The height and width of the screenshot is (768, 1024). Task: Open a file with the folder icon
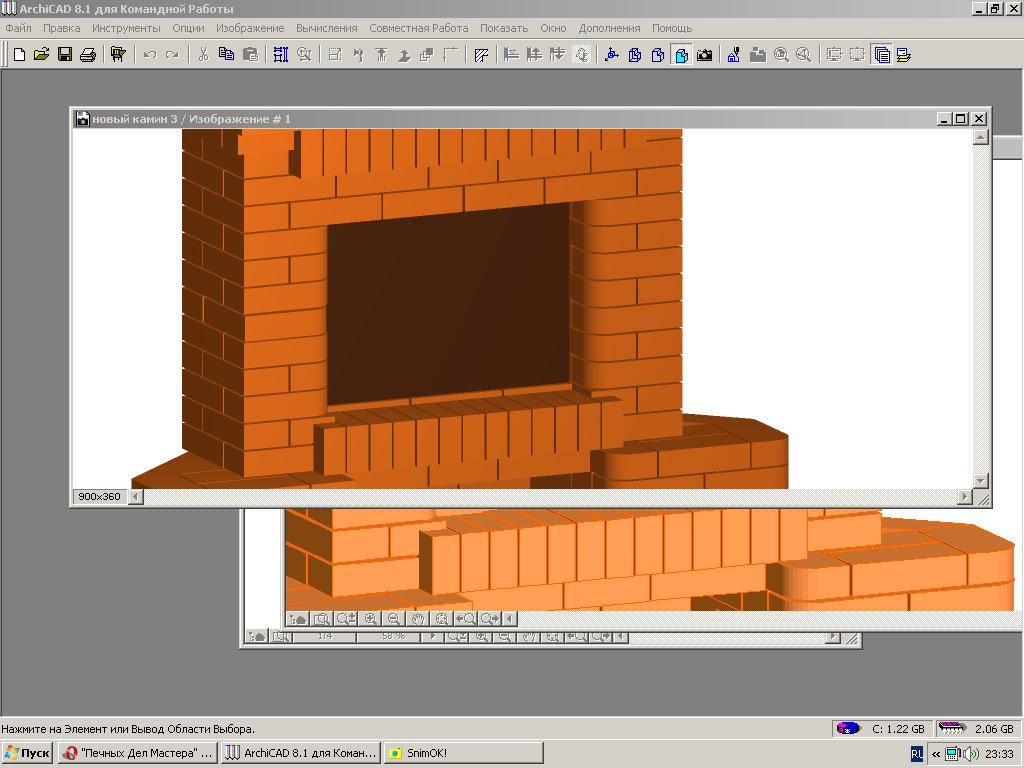coord(41,55)
